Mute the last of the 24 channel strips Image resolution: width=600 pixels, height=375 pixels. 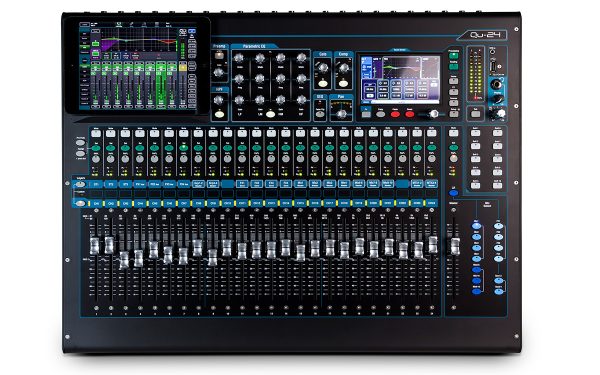click(x=431, y=134)
